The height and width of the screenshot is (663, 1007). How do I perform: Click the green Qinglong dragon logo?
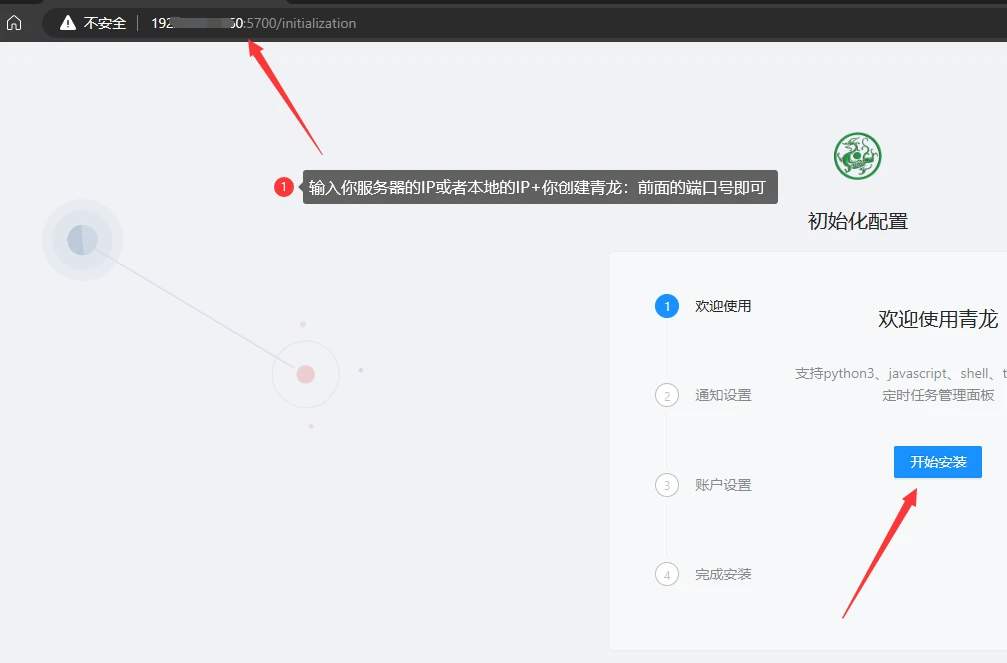(857, 156)
